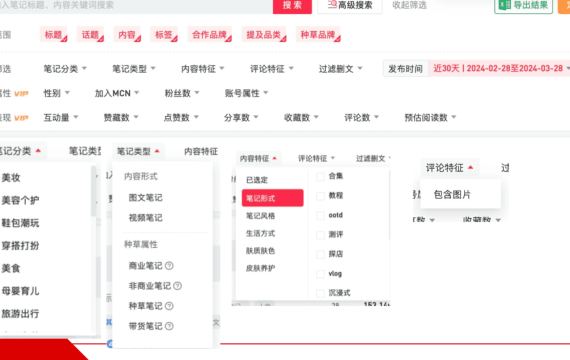570x360 pixels.
Task: Select 生活方式 in content feature panel
Action: [261, 233]
